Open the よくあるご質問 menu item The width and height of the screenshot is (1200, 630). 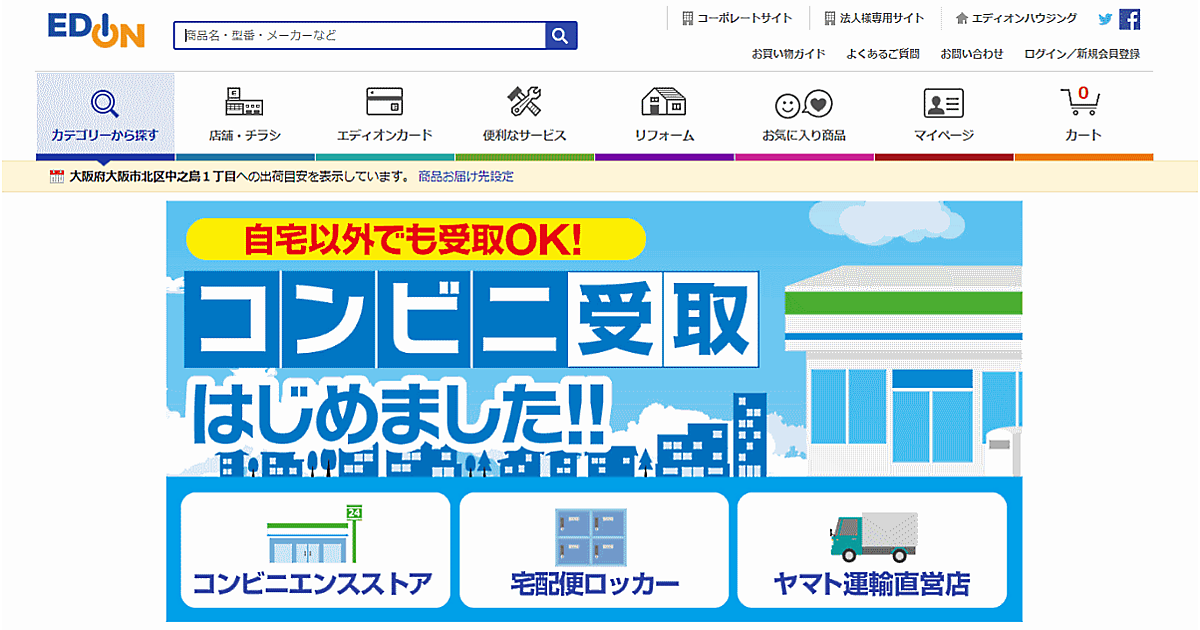[x=882, y=54]
